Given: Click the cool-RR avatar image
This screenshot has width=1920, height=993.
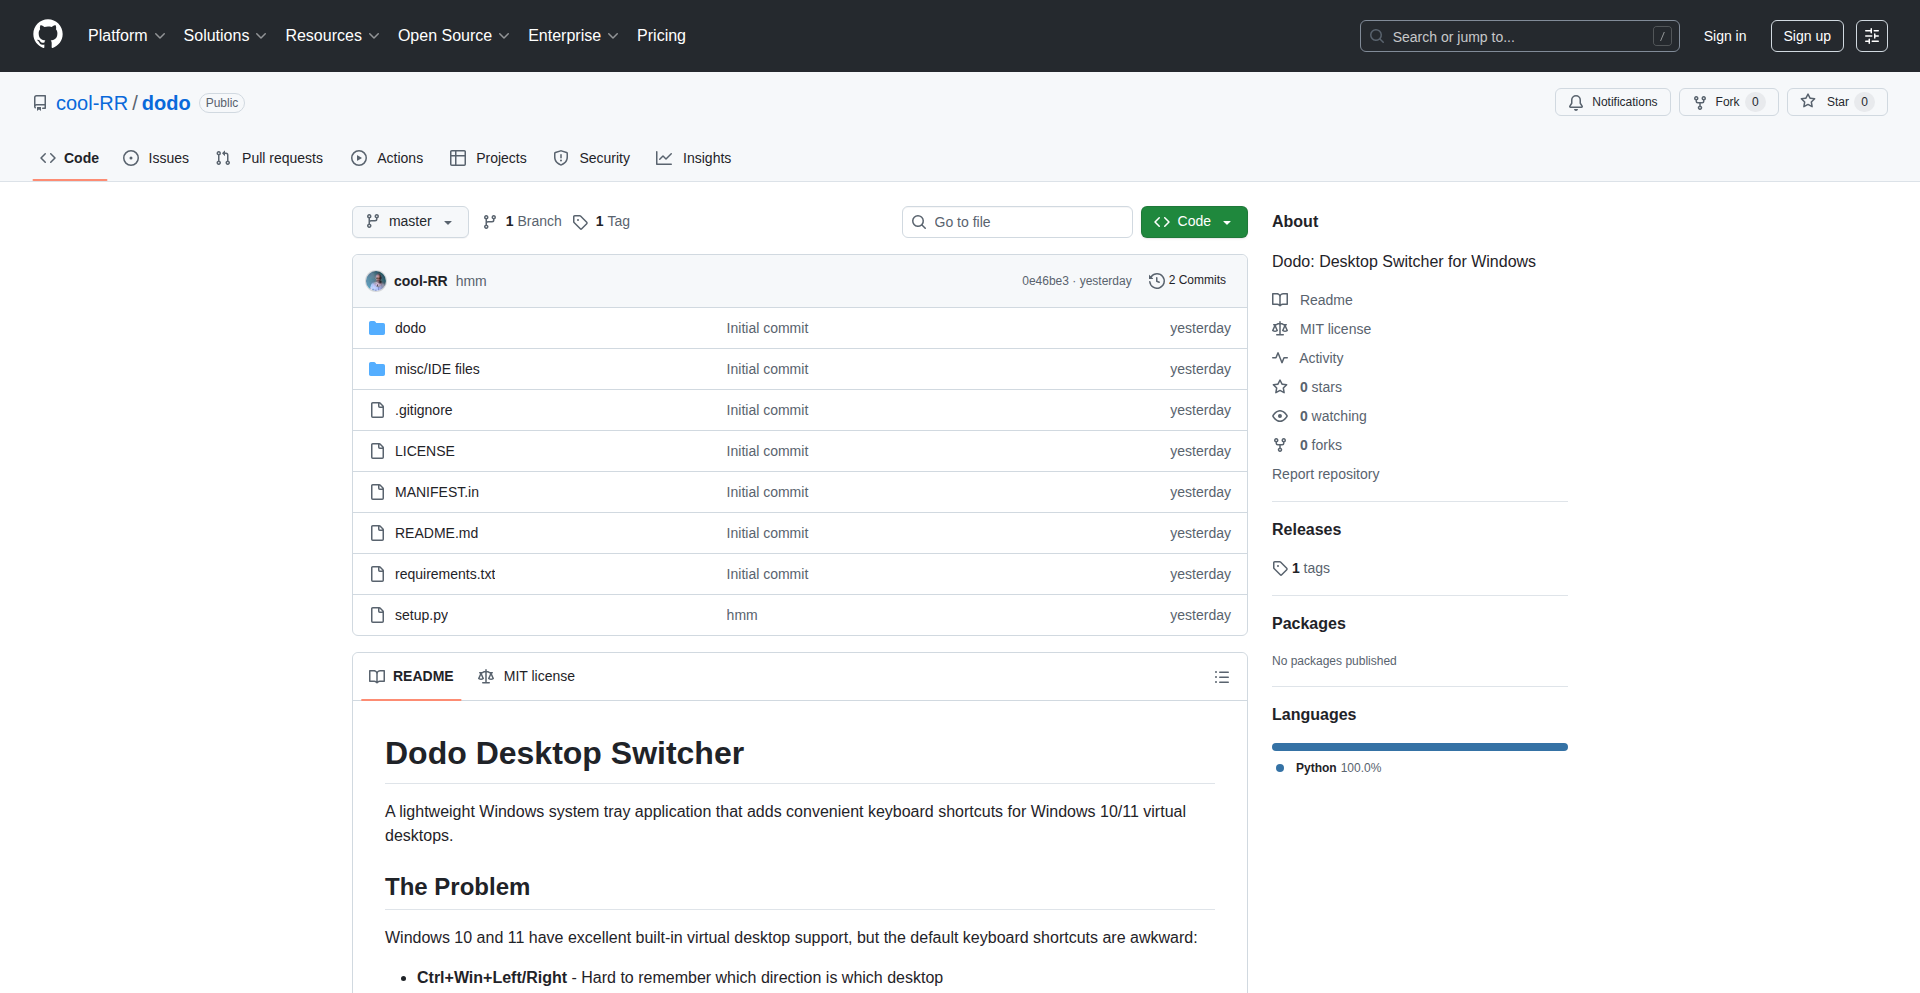Looking at the screenshot, I should point(376,281).
